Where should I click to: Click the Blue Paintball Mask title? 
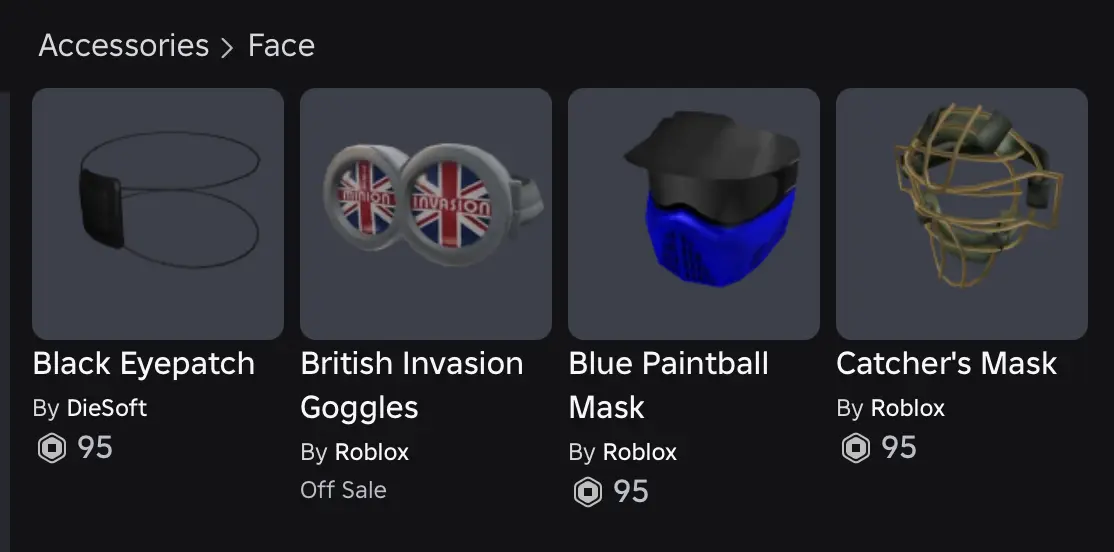click(x=668, y=385)
